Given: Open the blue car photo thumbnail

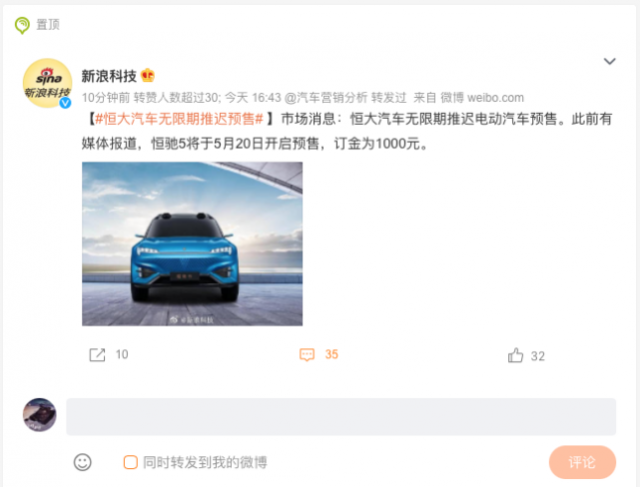Looking at the screenshot, I should coord(192,244).
